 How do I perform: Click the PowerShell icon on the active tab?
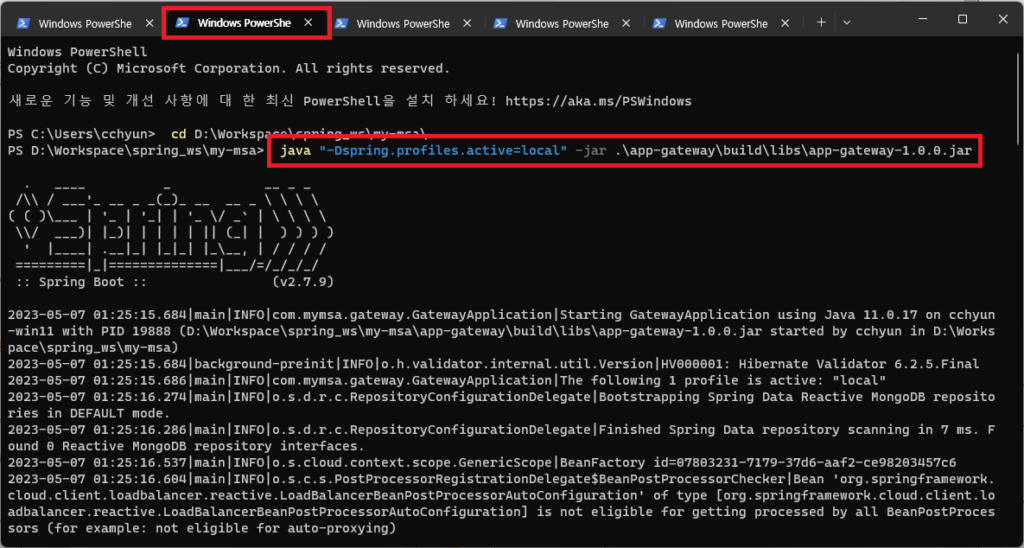pos(183,23)
